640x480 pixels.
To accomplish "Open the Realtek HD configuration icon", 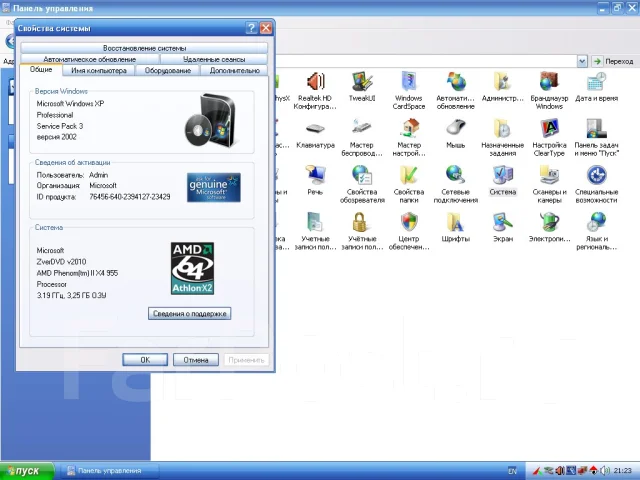I will coord(315,91).
